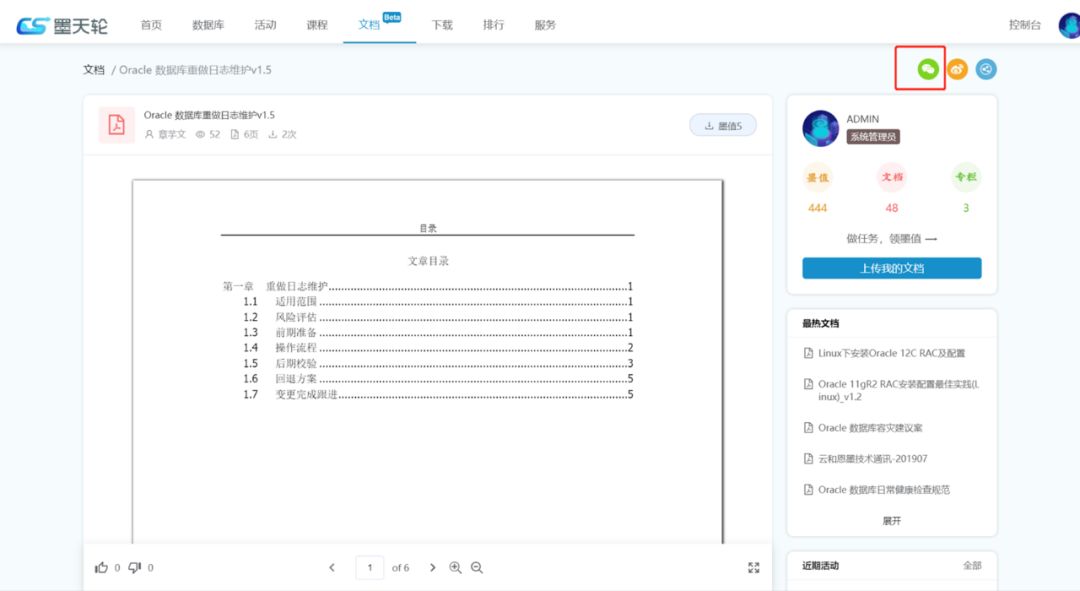
Task: Open the 排行 navigation item
Action: point(493,25)
